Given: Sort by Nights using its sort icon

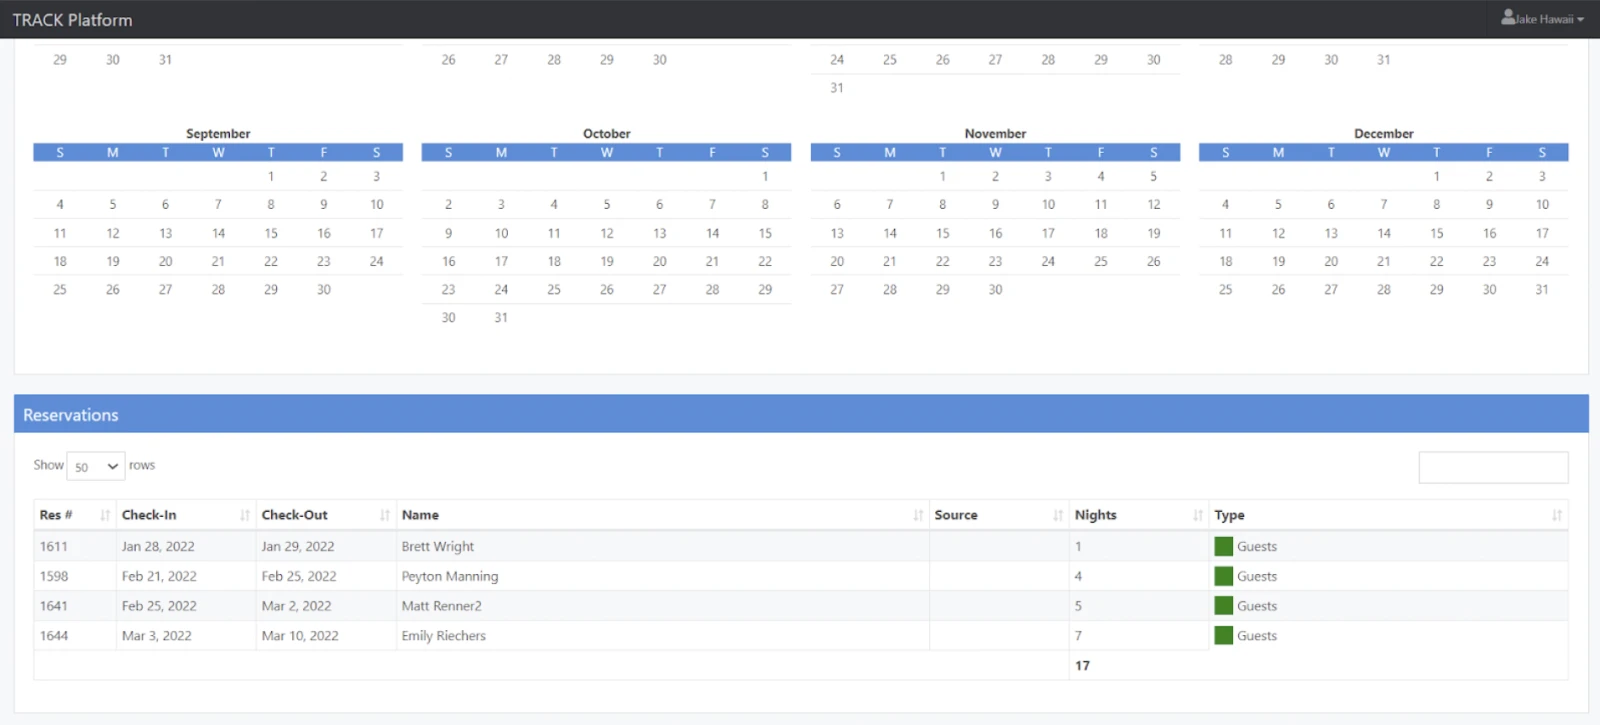Looking at the screenshot, I should [1198, 515].
